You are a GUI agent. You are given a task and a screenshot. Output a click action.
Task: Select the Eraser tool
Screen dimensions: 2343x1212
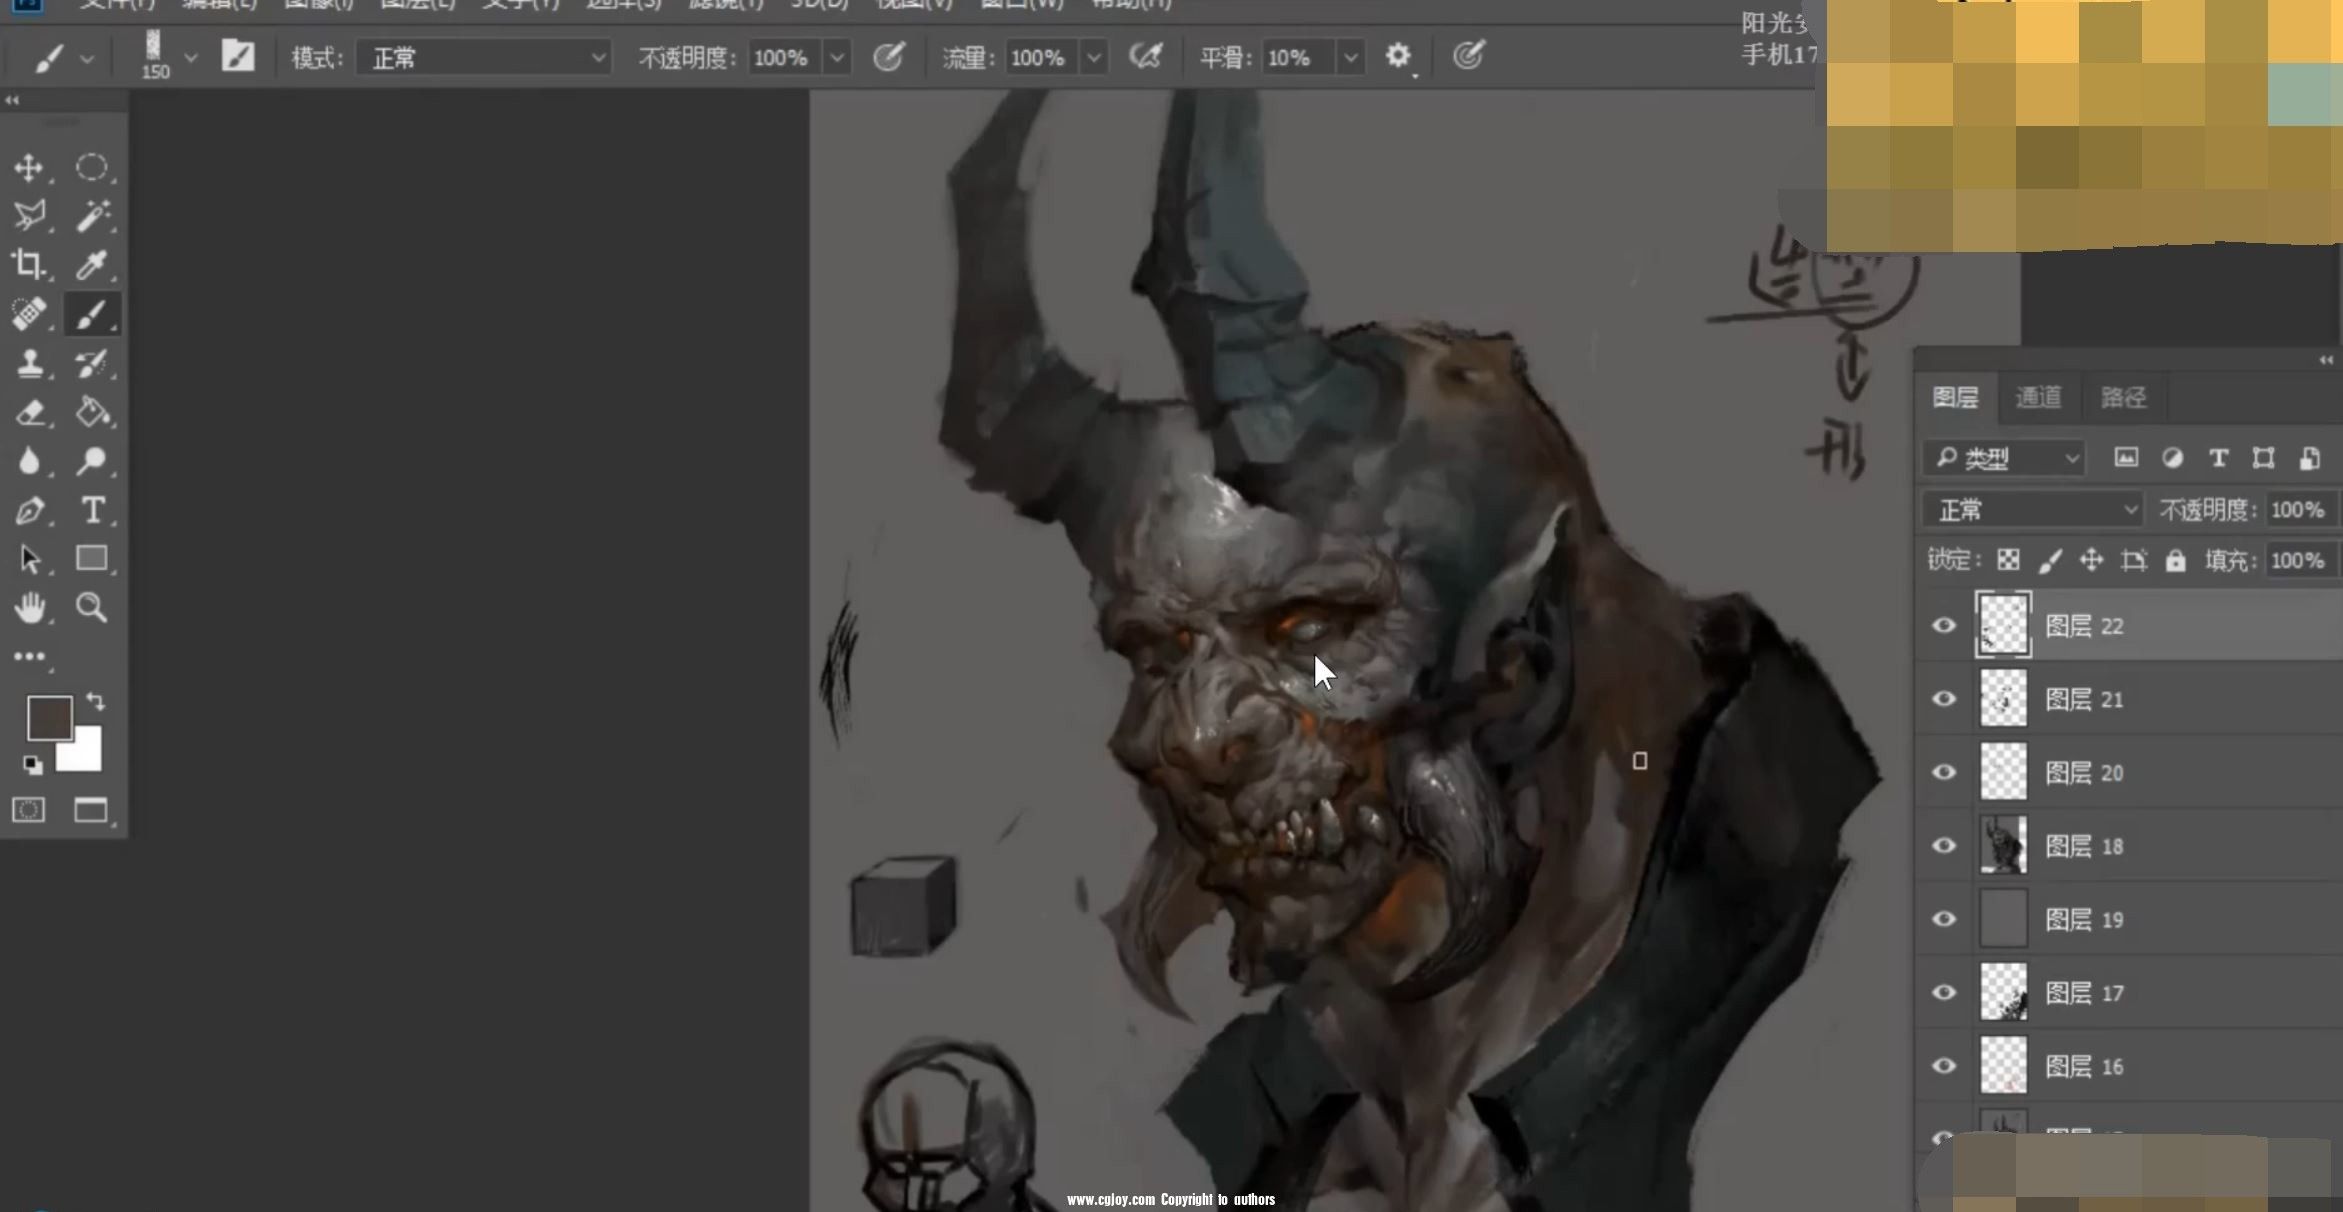click(x=29, y=412)
